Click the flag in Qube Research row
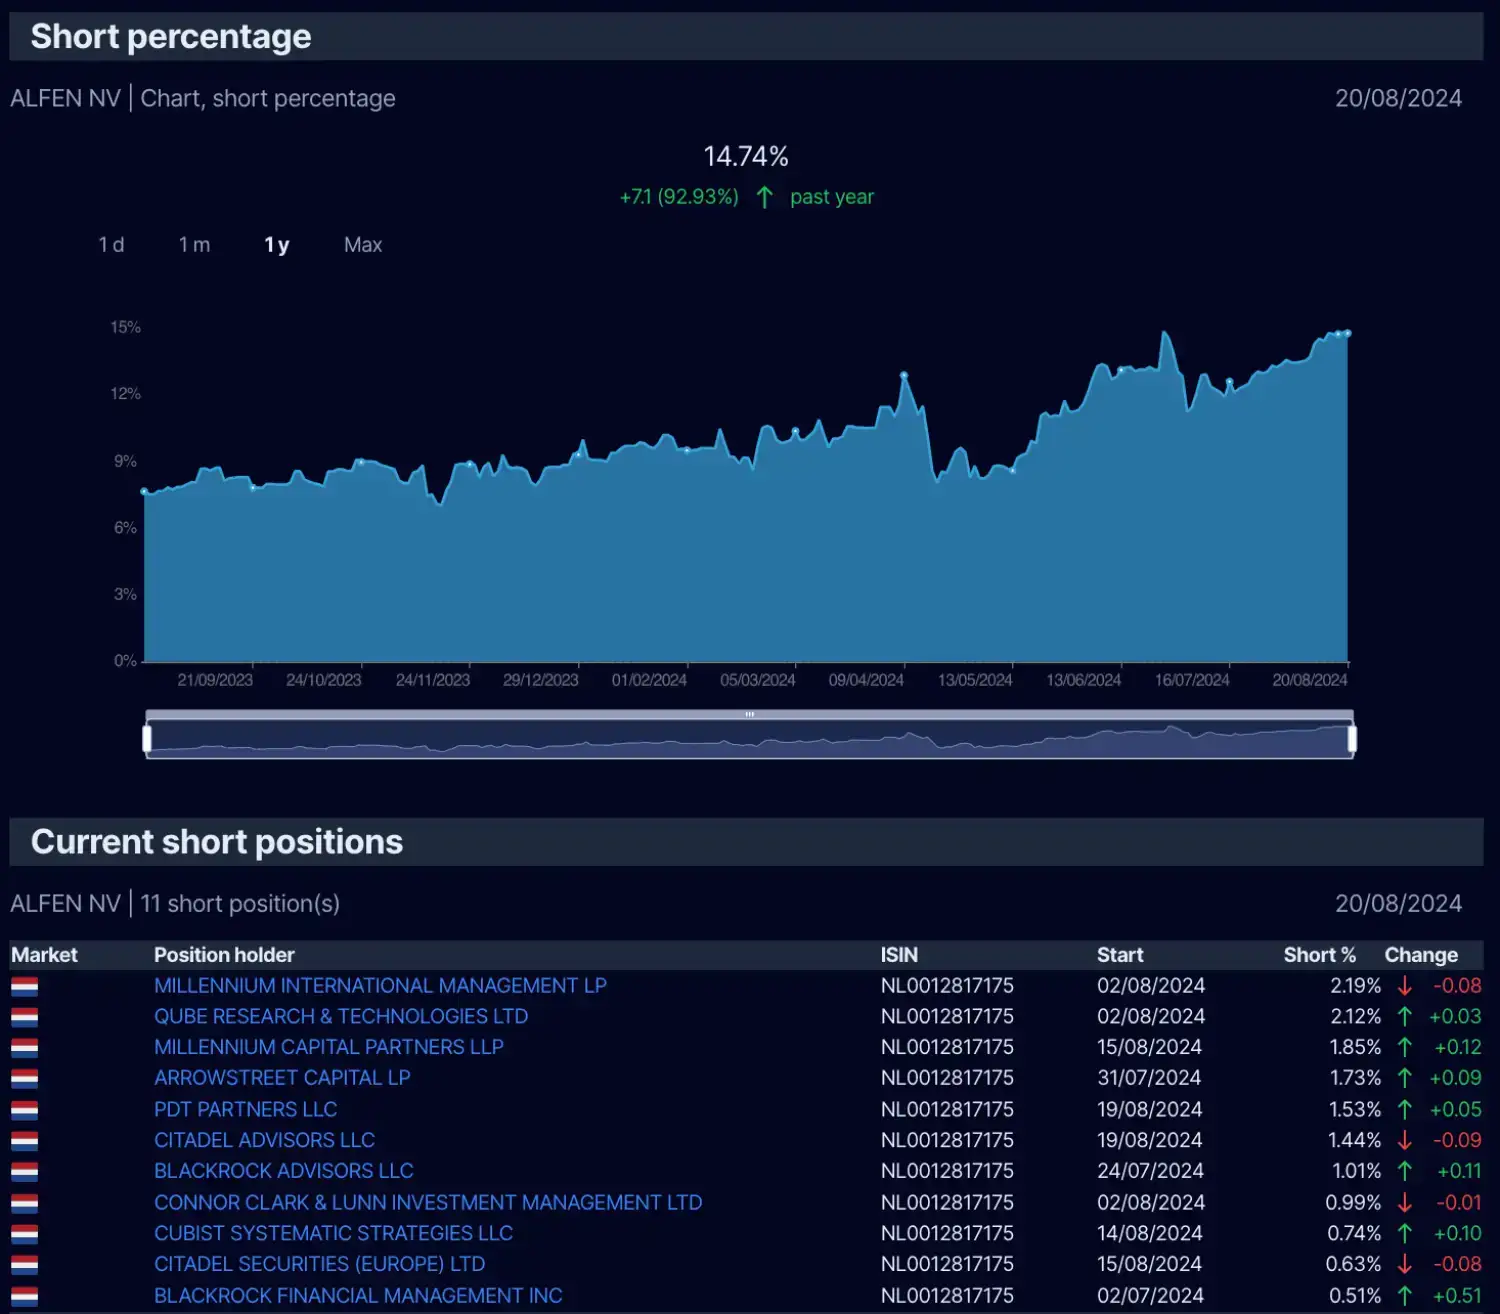This screenshot has height=1314, width=1500. click(x=25, y=1018)
